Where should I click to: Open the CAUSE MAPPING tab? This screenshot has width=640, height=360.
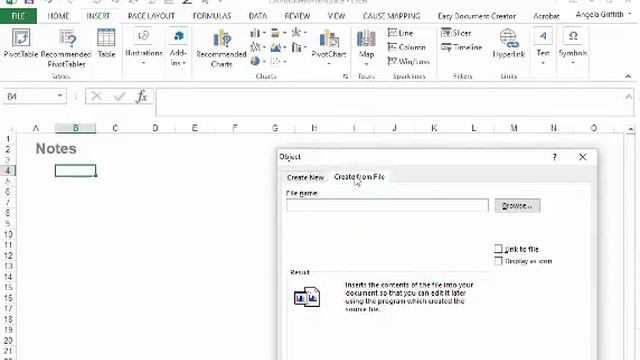tap(391, 16)
